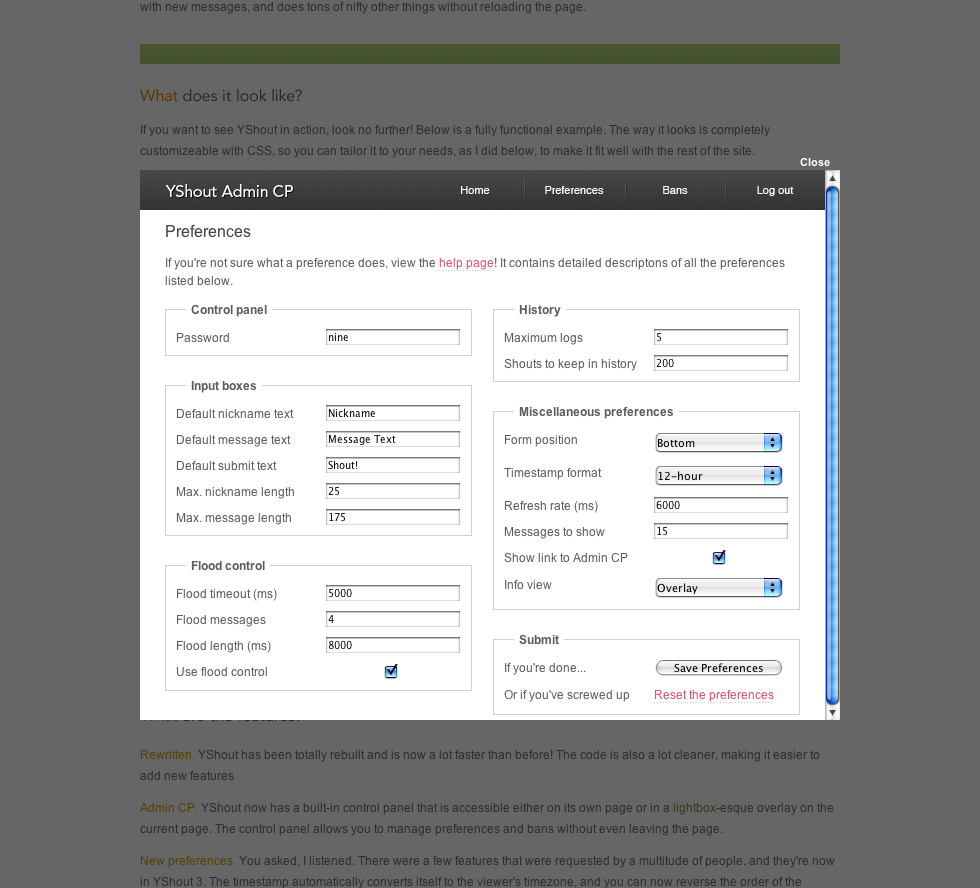This screenshot has width=980, height=888.
Task: Toggle the Use flood control checkbox
Action: pyautogui.click(x=391, y=671)
